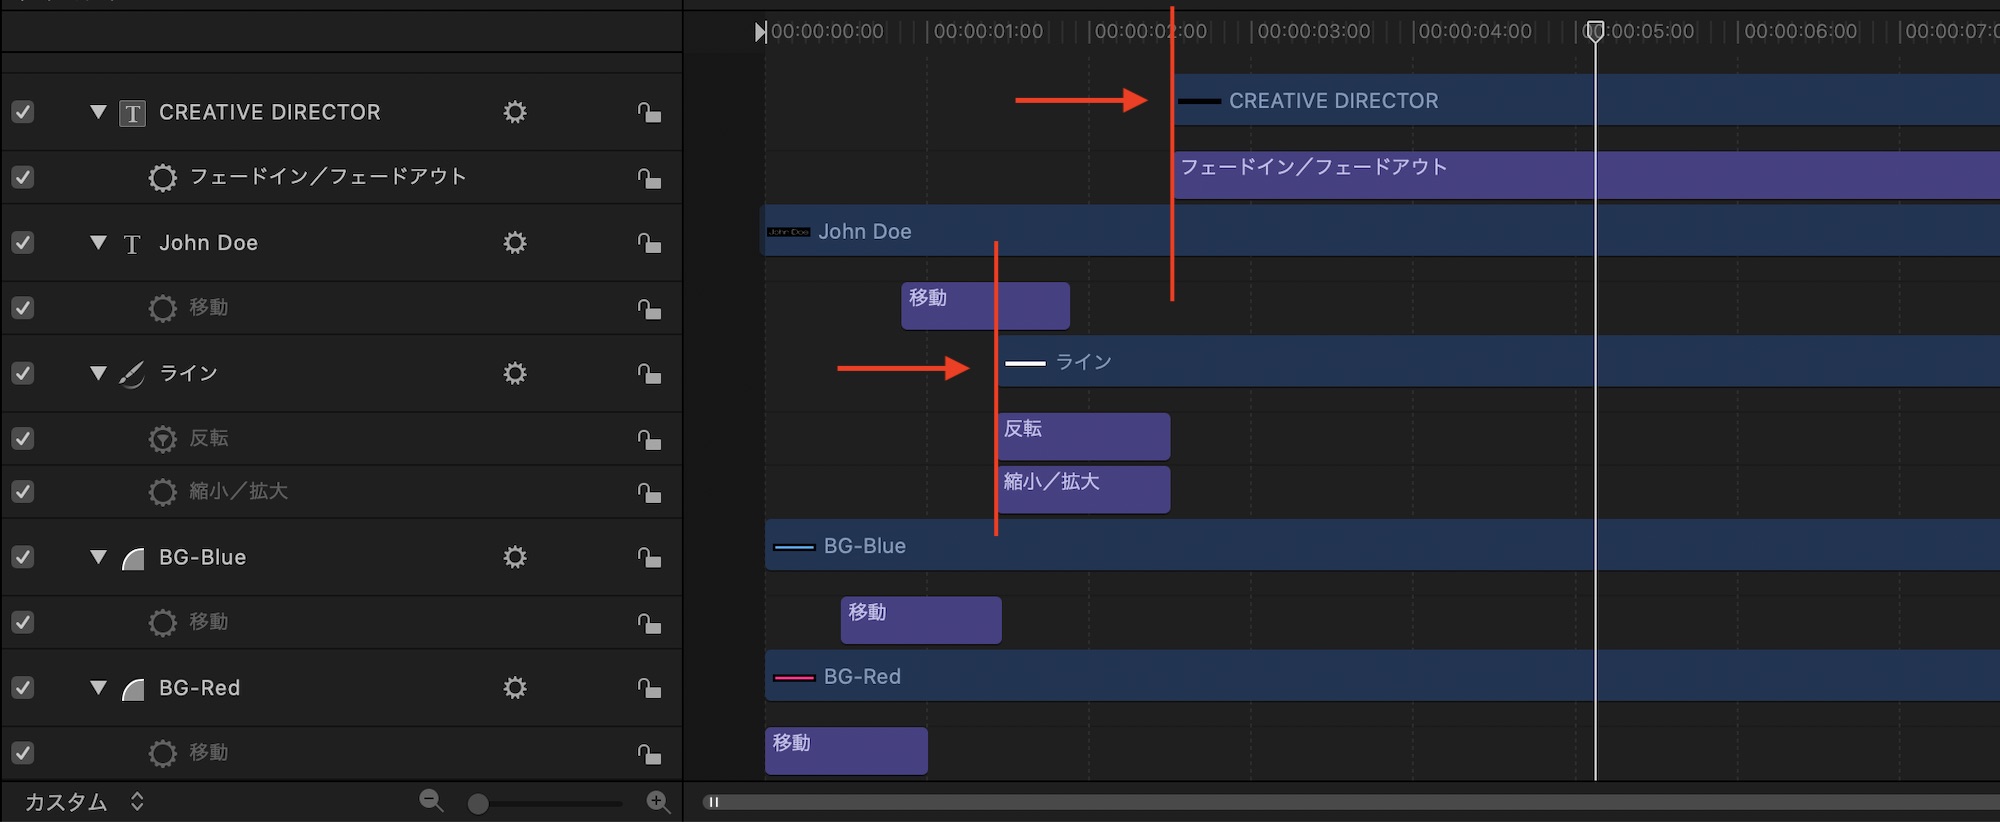The width and height of the screenshot is (2000, 822).
Task: Lock the 移動 behavior under John Doe
Action: (650, 309)
